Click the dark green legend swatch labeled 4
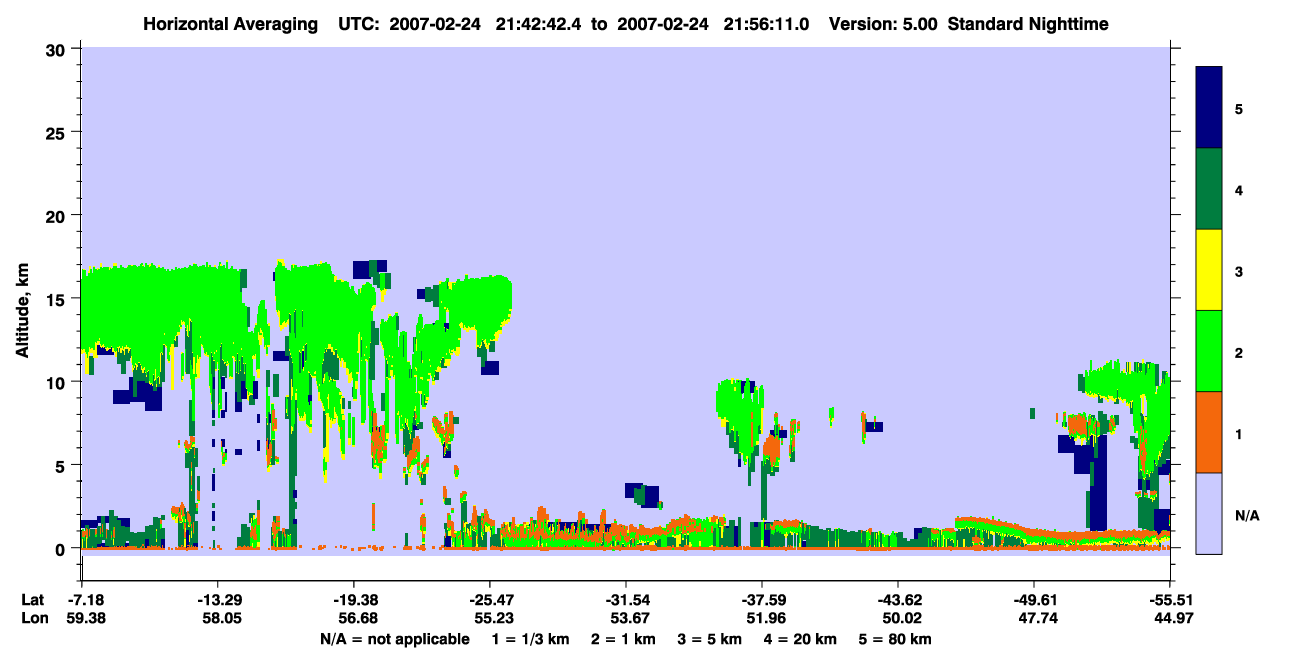The height and width of the screenshot is (667, 1300). click(x=1209, y=189)
